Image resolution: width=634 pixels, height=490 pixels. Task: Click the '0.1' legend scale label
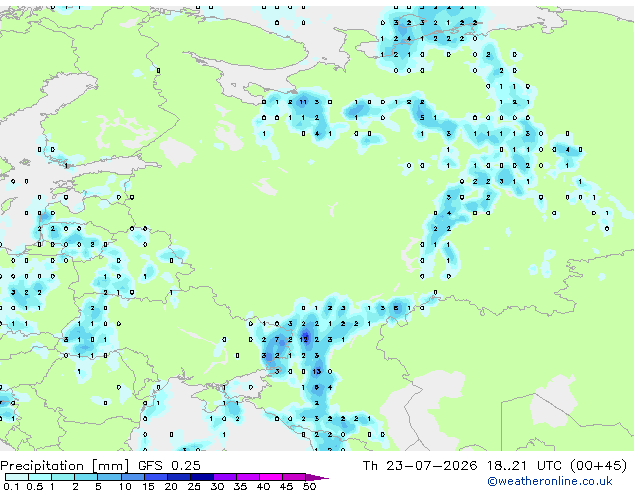tap(11, 486)
